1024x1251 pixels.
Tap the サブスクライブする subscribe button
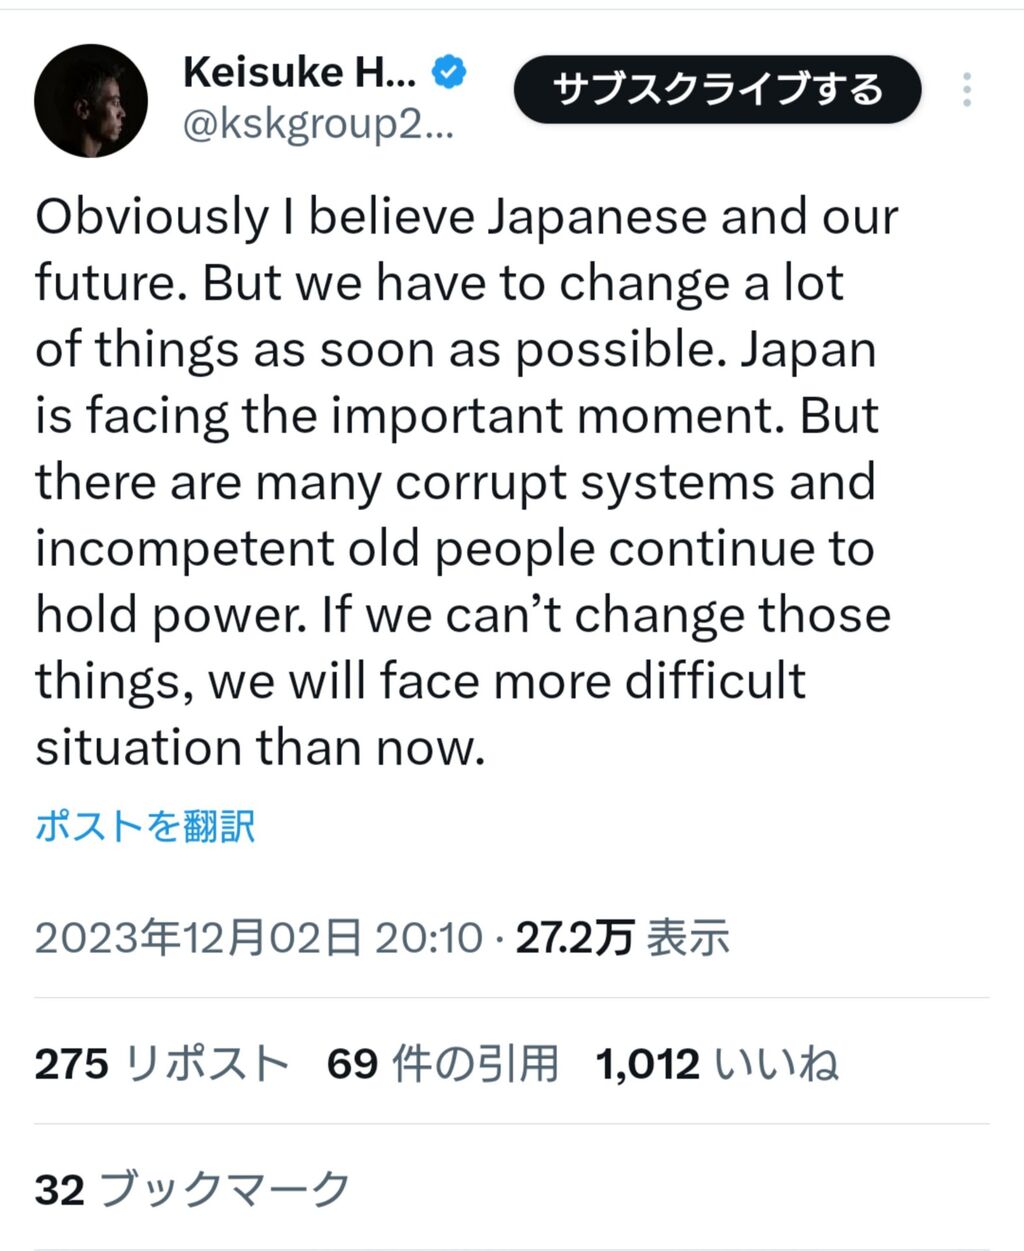[x=717, y=90]
